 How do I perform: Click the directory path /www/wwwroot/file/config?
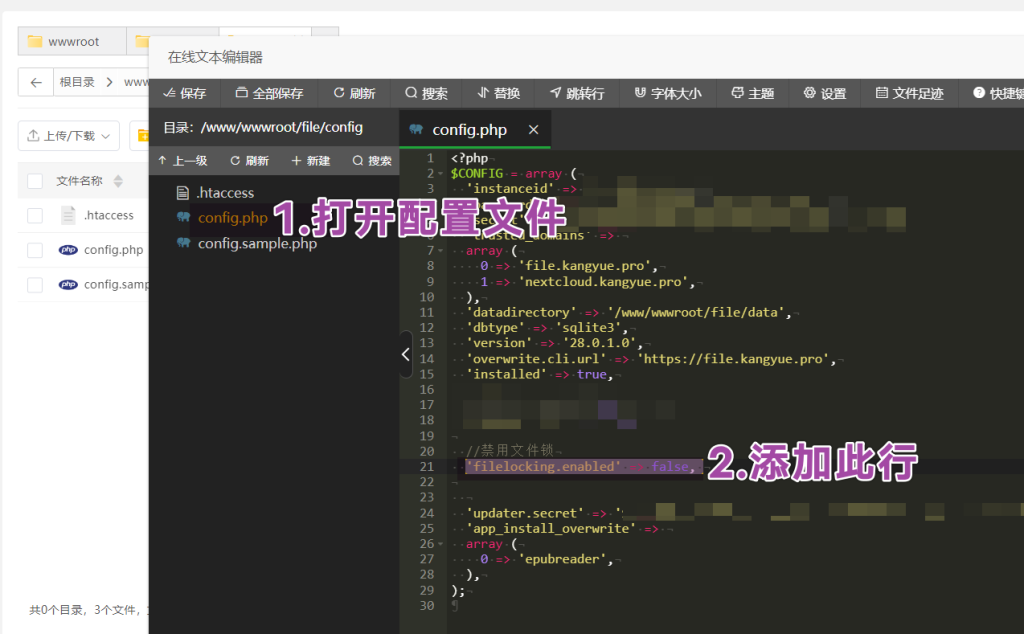click(281, 127)
